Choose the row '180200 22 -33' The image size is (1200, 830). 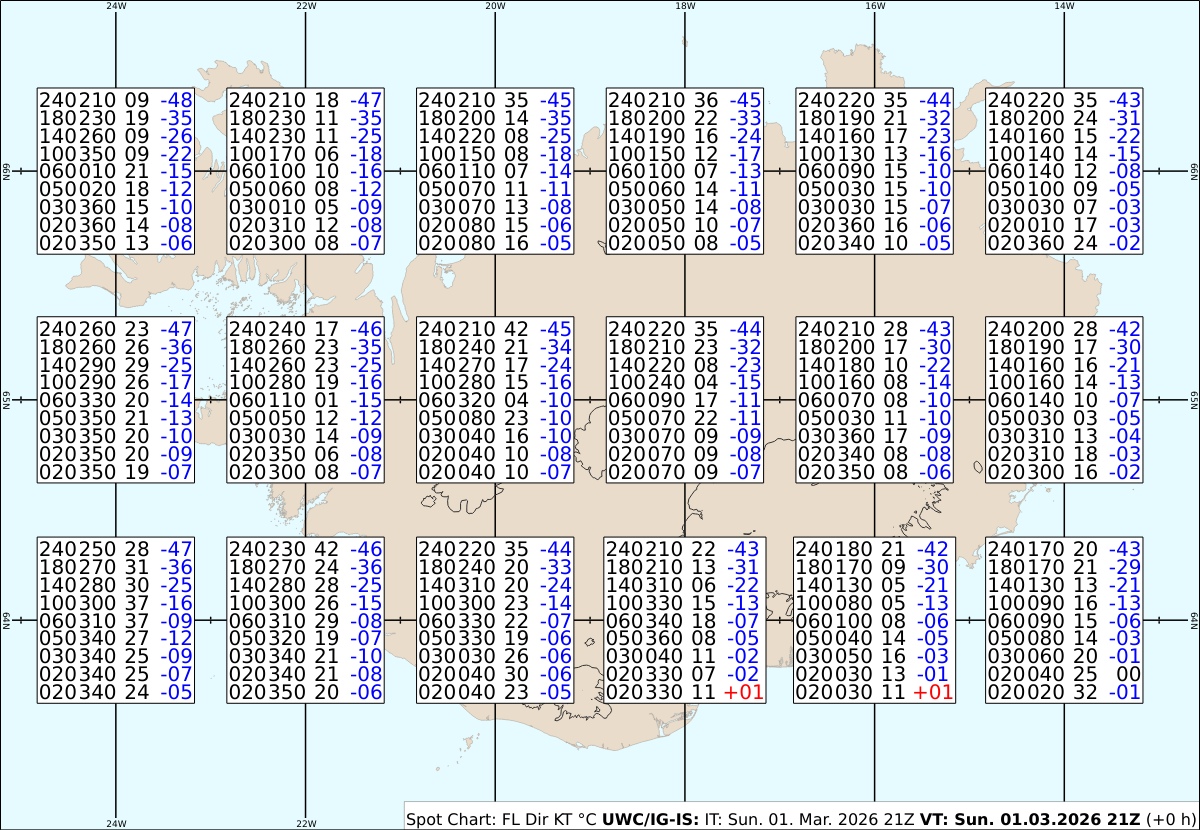coord(685,118)
